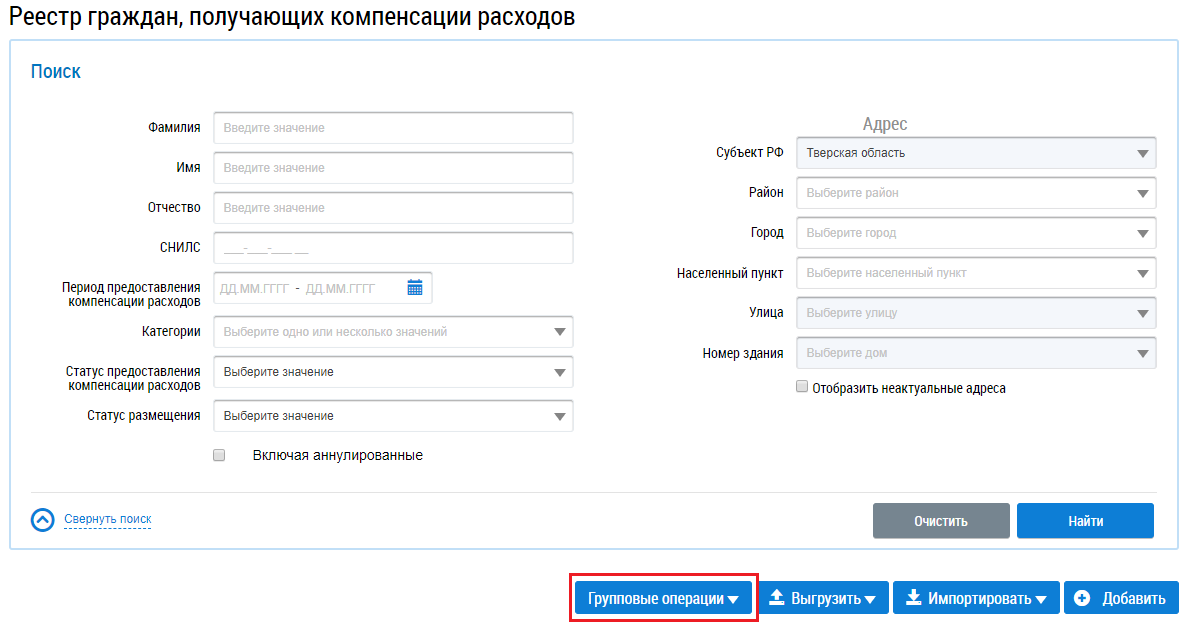Toggle 'Отобразить неактуальные адреса' checkbox
This screenshot has height=628, width=1185.
point(802,387)
